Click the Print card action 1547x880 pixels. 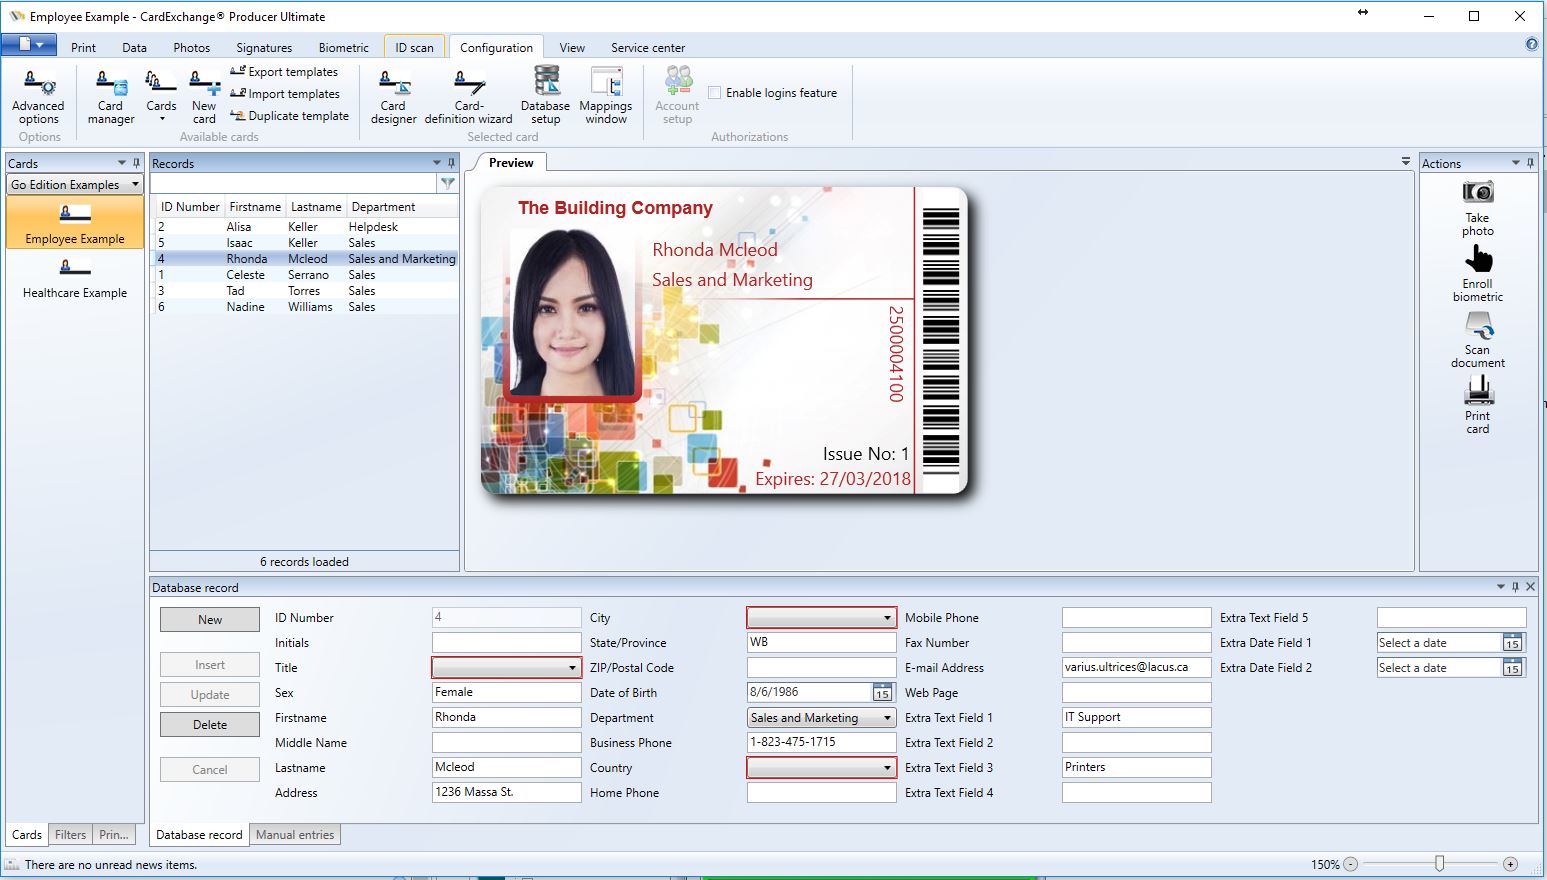tap(1477, 405)
